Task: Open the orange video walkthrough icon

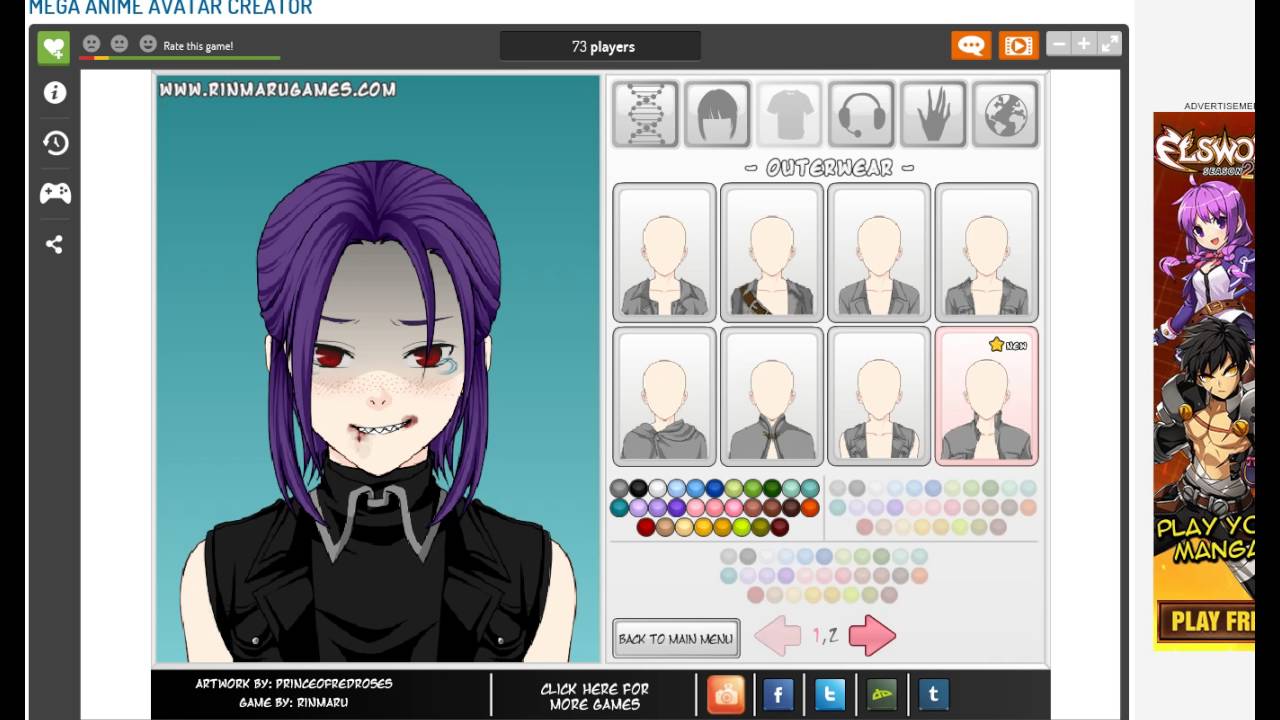Action: [x=1018, y=45]
